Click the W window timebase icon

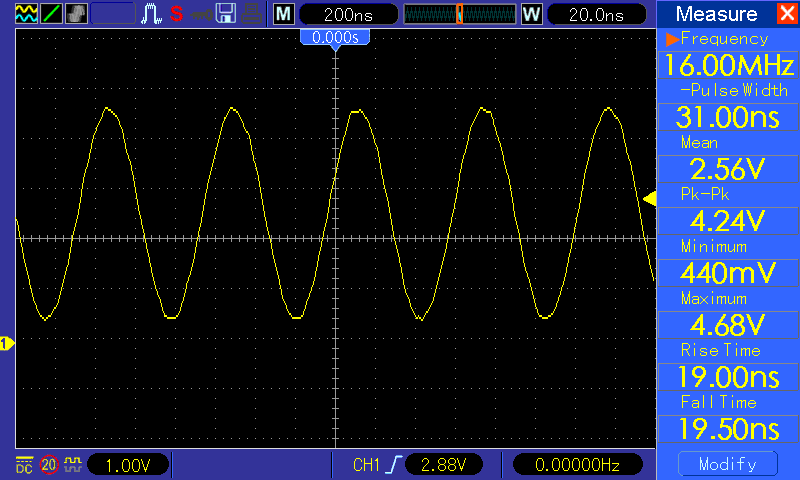(532, 14)
